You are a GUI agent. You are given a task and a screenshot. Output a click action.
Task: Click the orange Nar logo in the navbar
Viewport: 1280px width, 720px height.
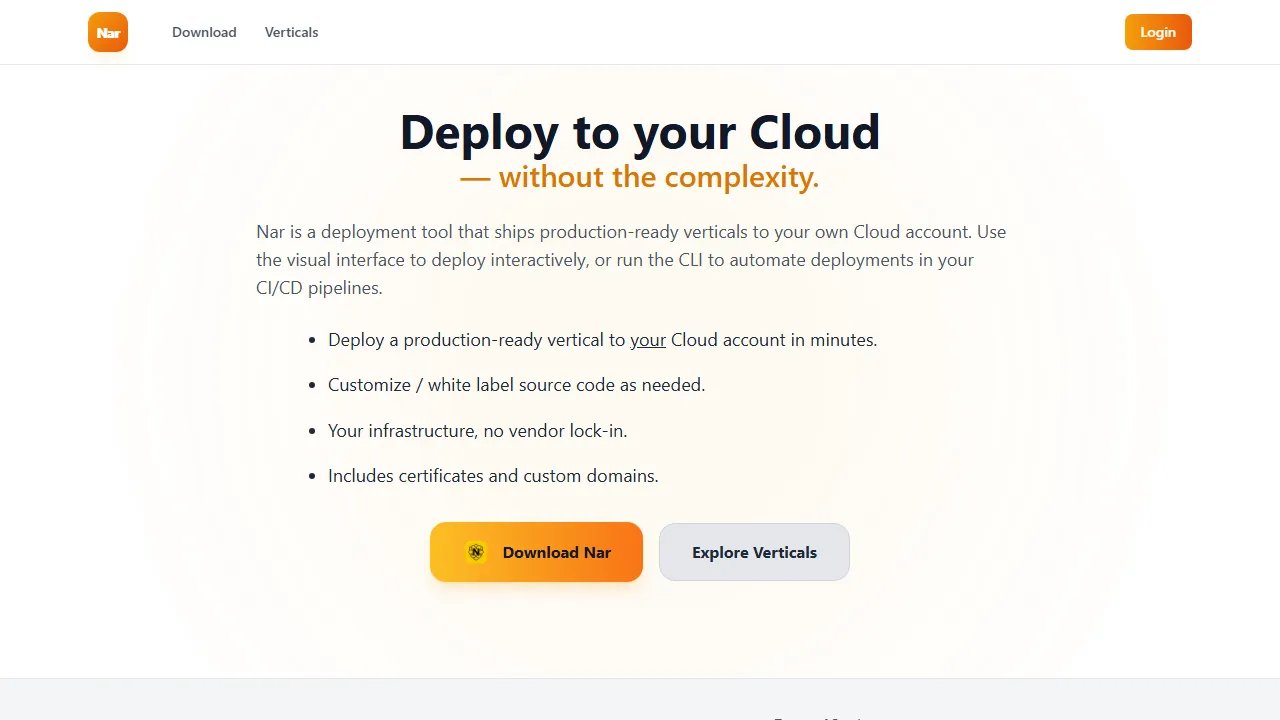click(x=107, y=32)
